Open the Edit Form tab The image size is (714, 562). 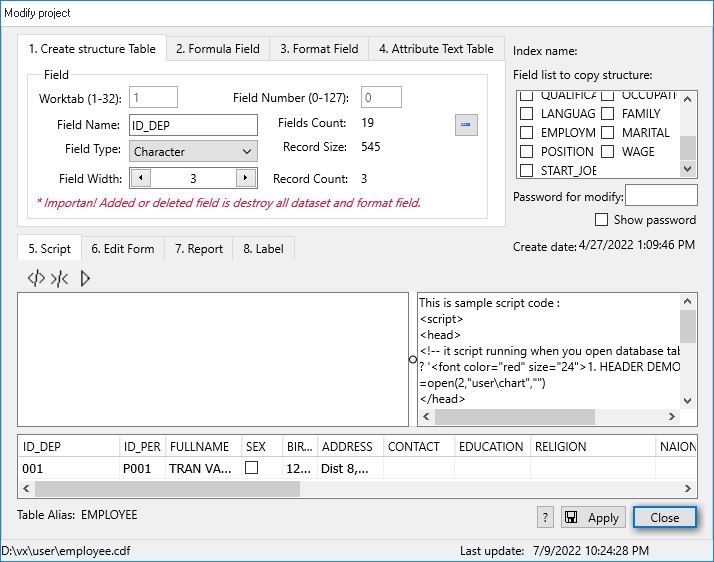pyautogui.click(x=122, y=249)
